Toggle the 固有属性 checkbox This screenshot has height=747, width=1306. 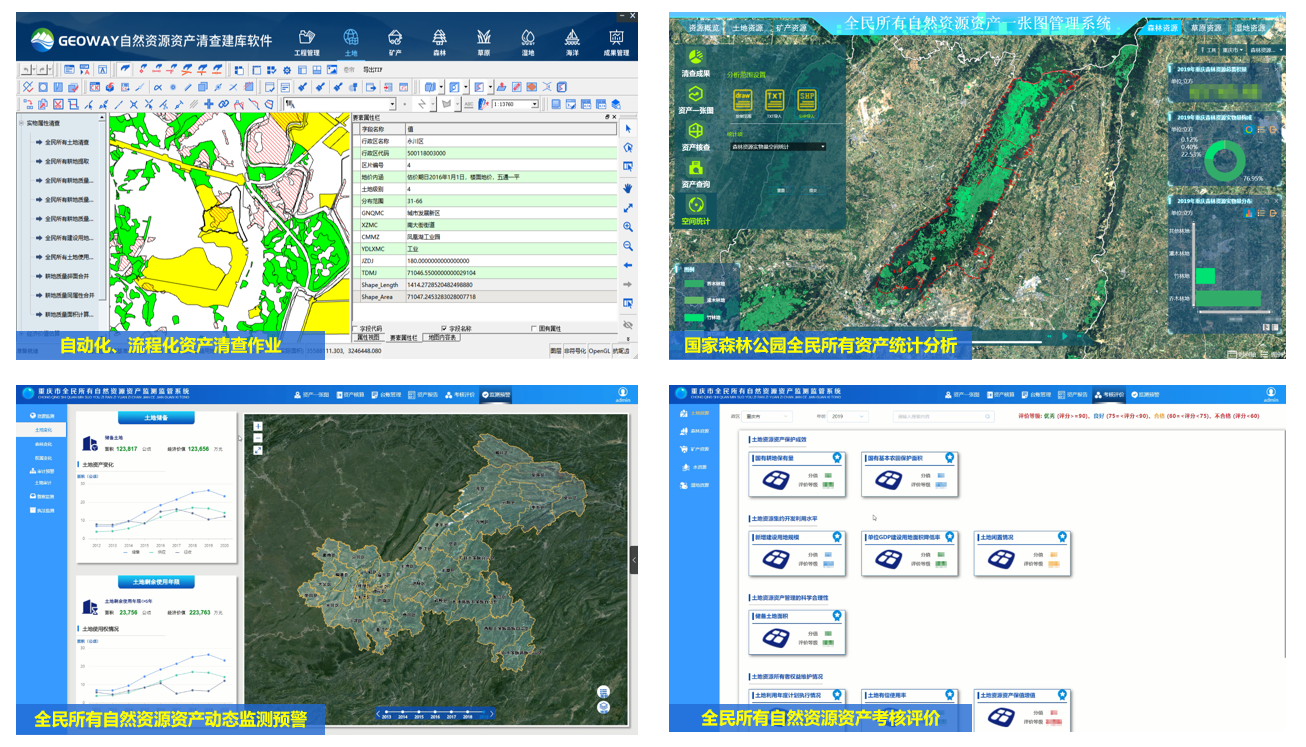(534, 327)
